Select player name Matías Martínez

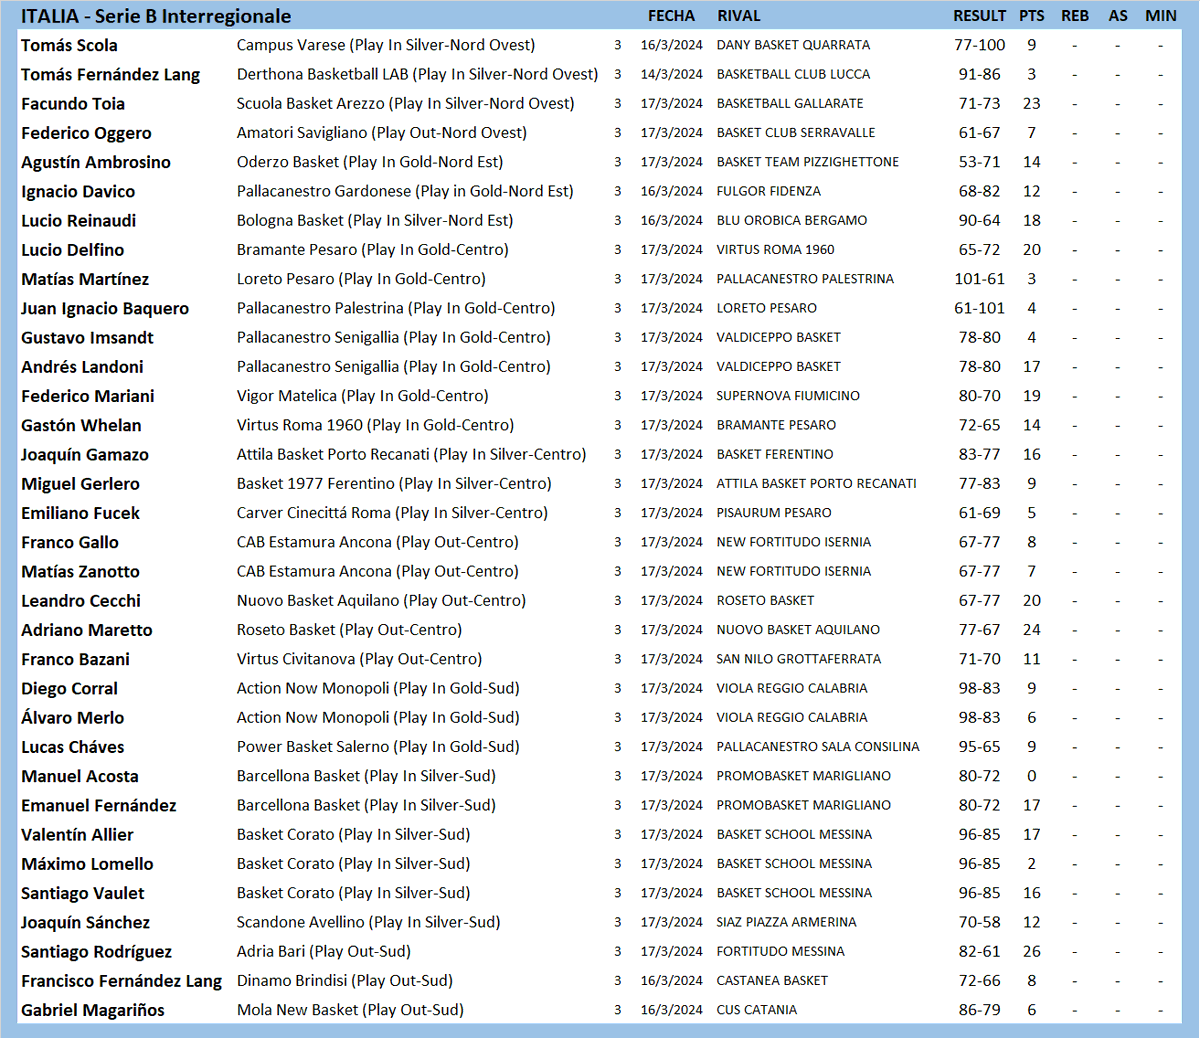point(85,279)
